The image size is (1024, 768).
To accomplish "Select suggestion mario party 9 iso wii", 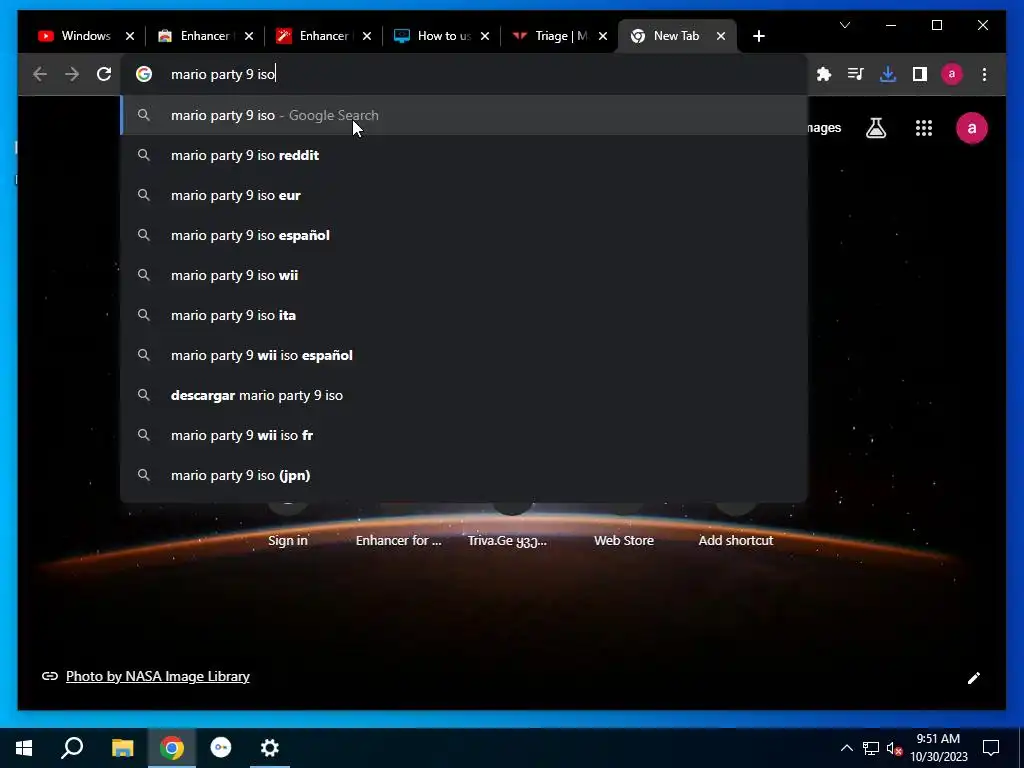I will point(464,275).
